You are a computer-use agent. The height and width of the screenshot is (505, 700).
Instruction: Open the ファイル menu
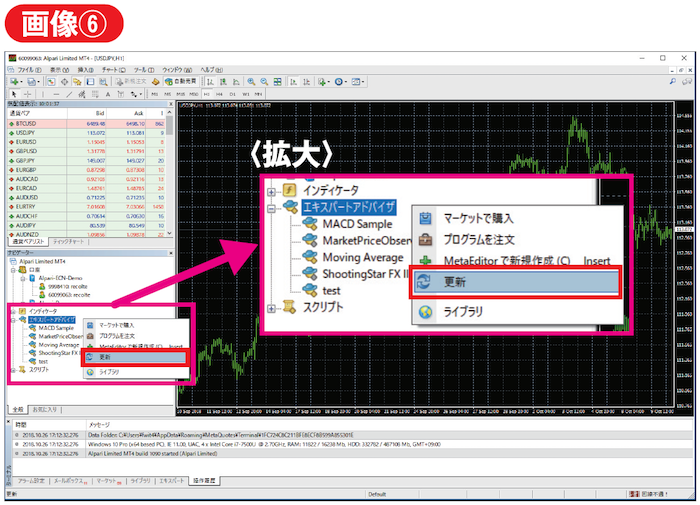click(x=29, y=70)
